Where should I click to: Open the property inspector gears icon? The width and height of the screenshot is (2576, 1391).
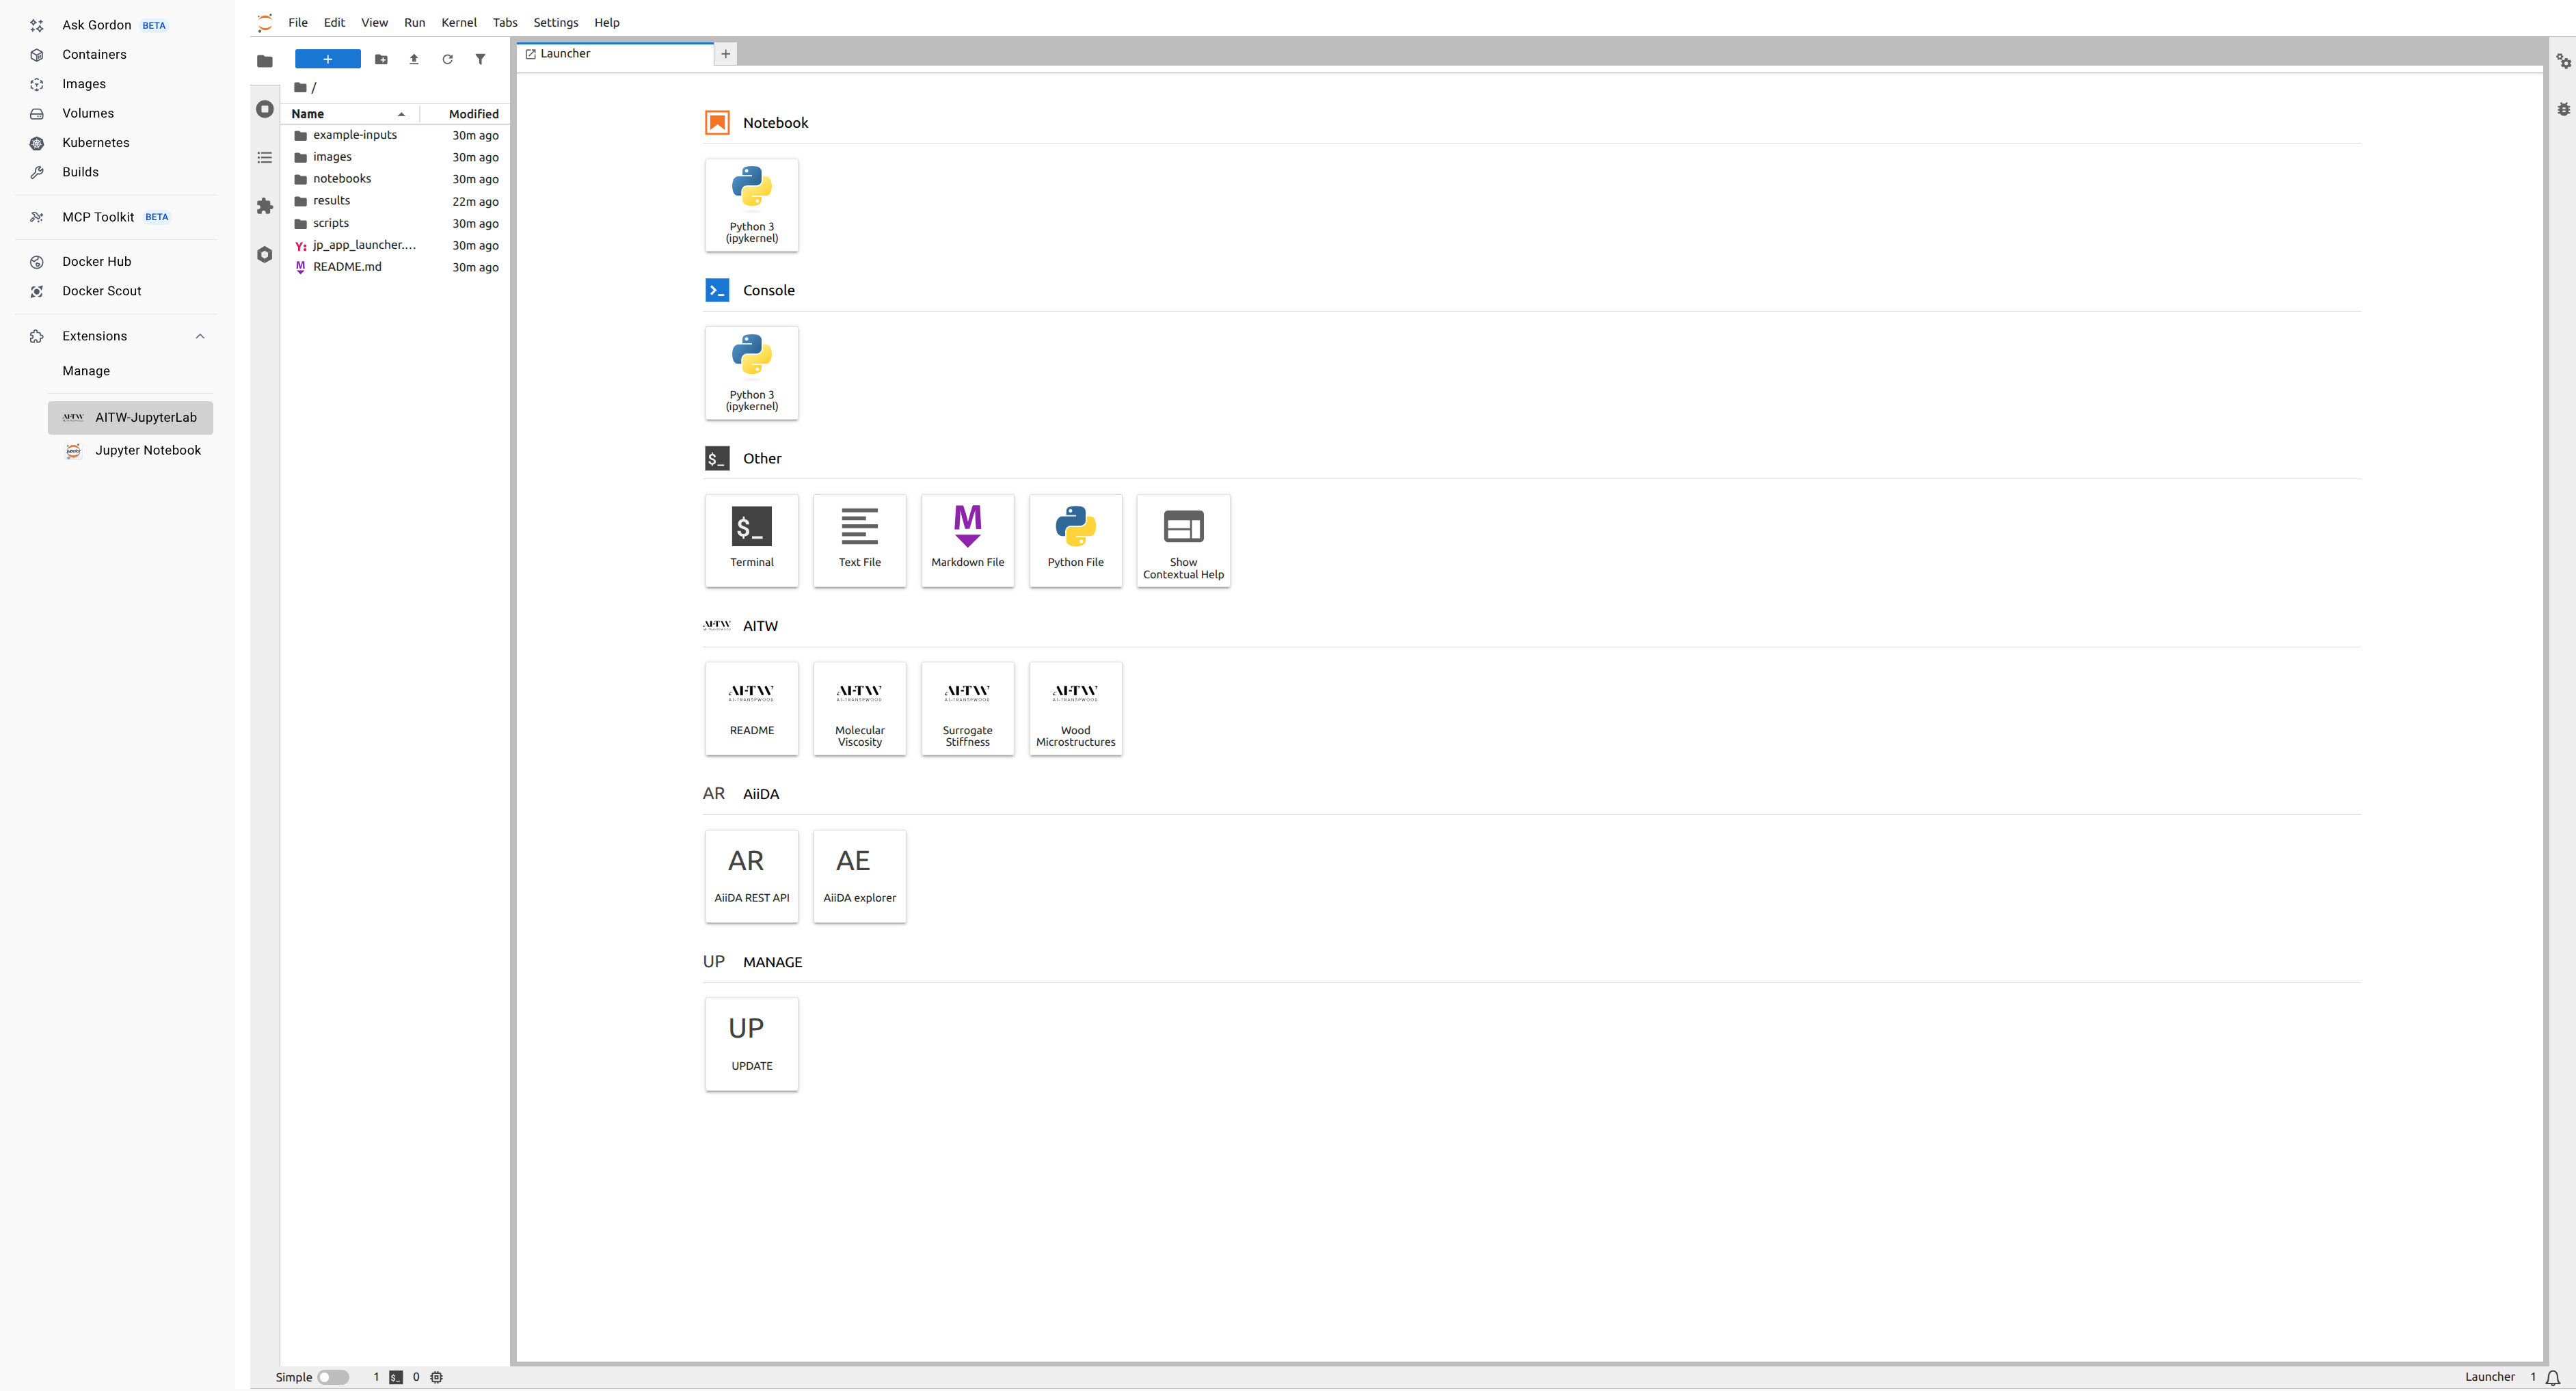click(2563, 61)
